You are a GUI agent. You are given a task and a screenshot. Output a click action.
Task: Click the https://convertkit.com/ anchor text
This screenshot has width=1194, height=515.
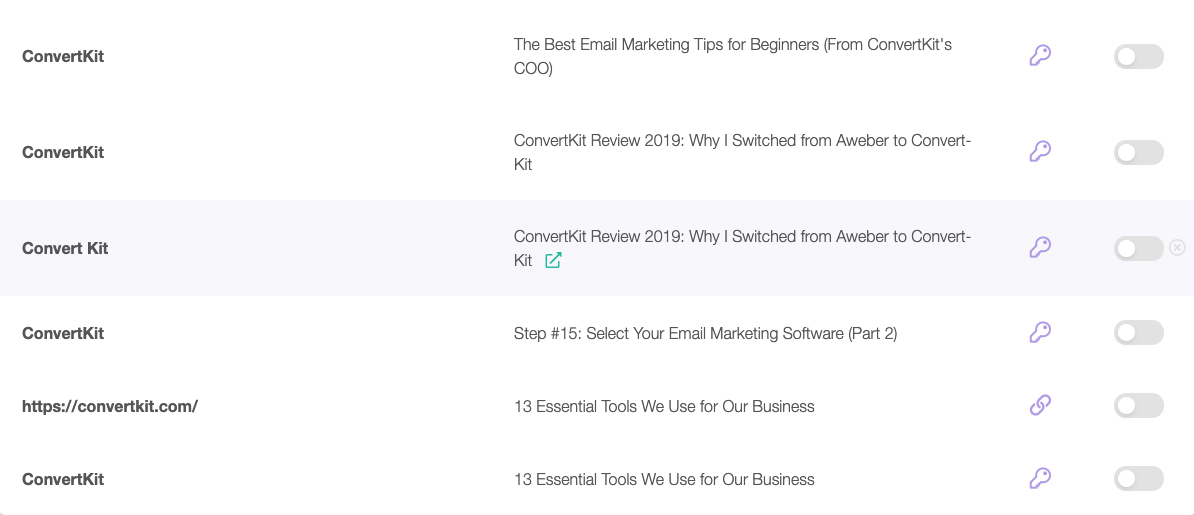pyautogui.click(x=110, y=406)
